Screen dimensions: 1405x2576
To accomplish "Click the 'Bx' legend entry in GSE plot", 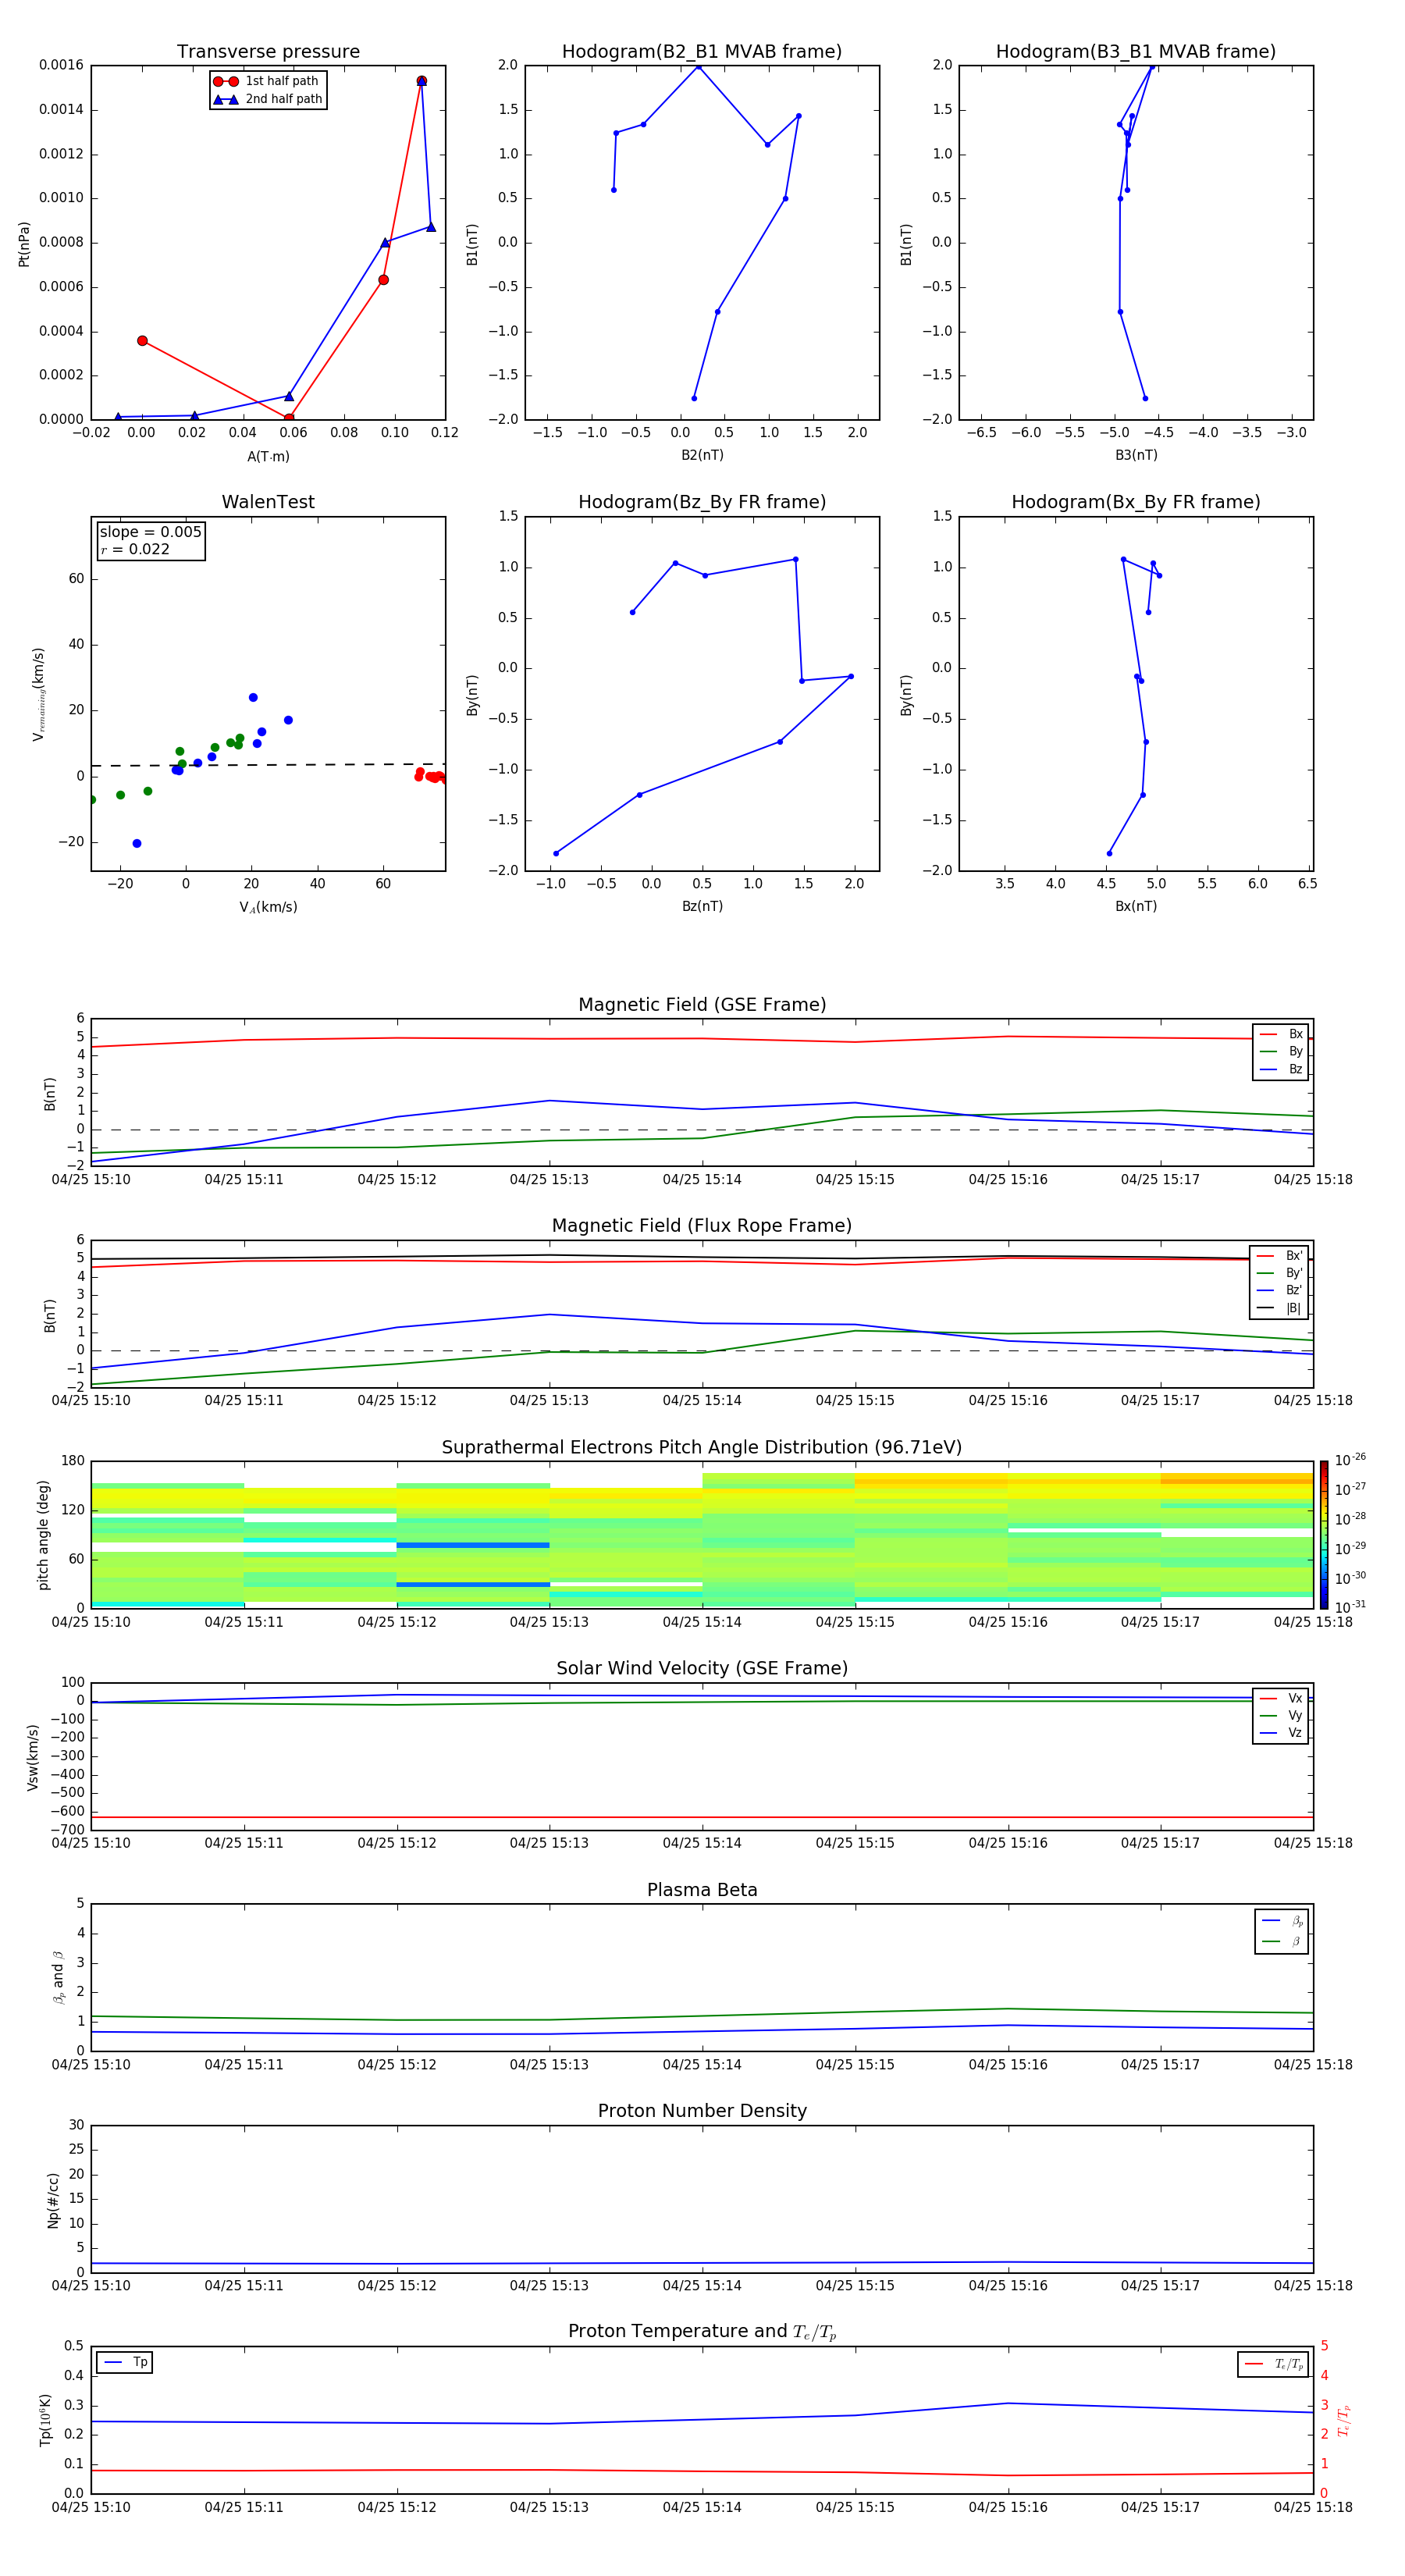I will pyautogui.click(x=1281, y=1034).
